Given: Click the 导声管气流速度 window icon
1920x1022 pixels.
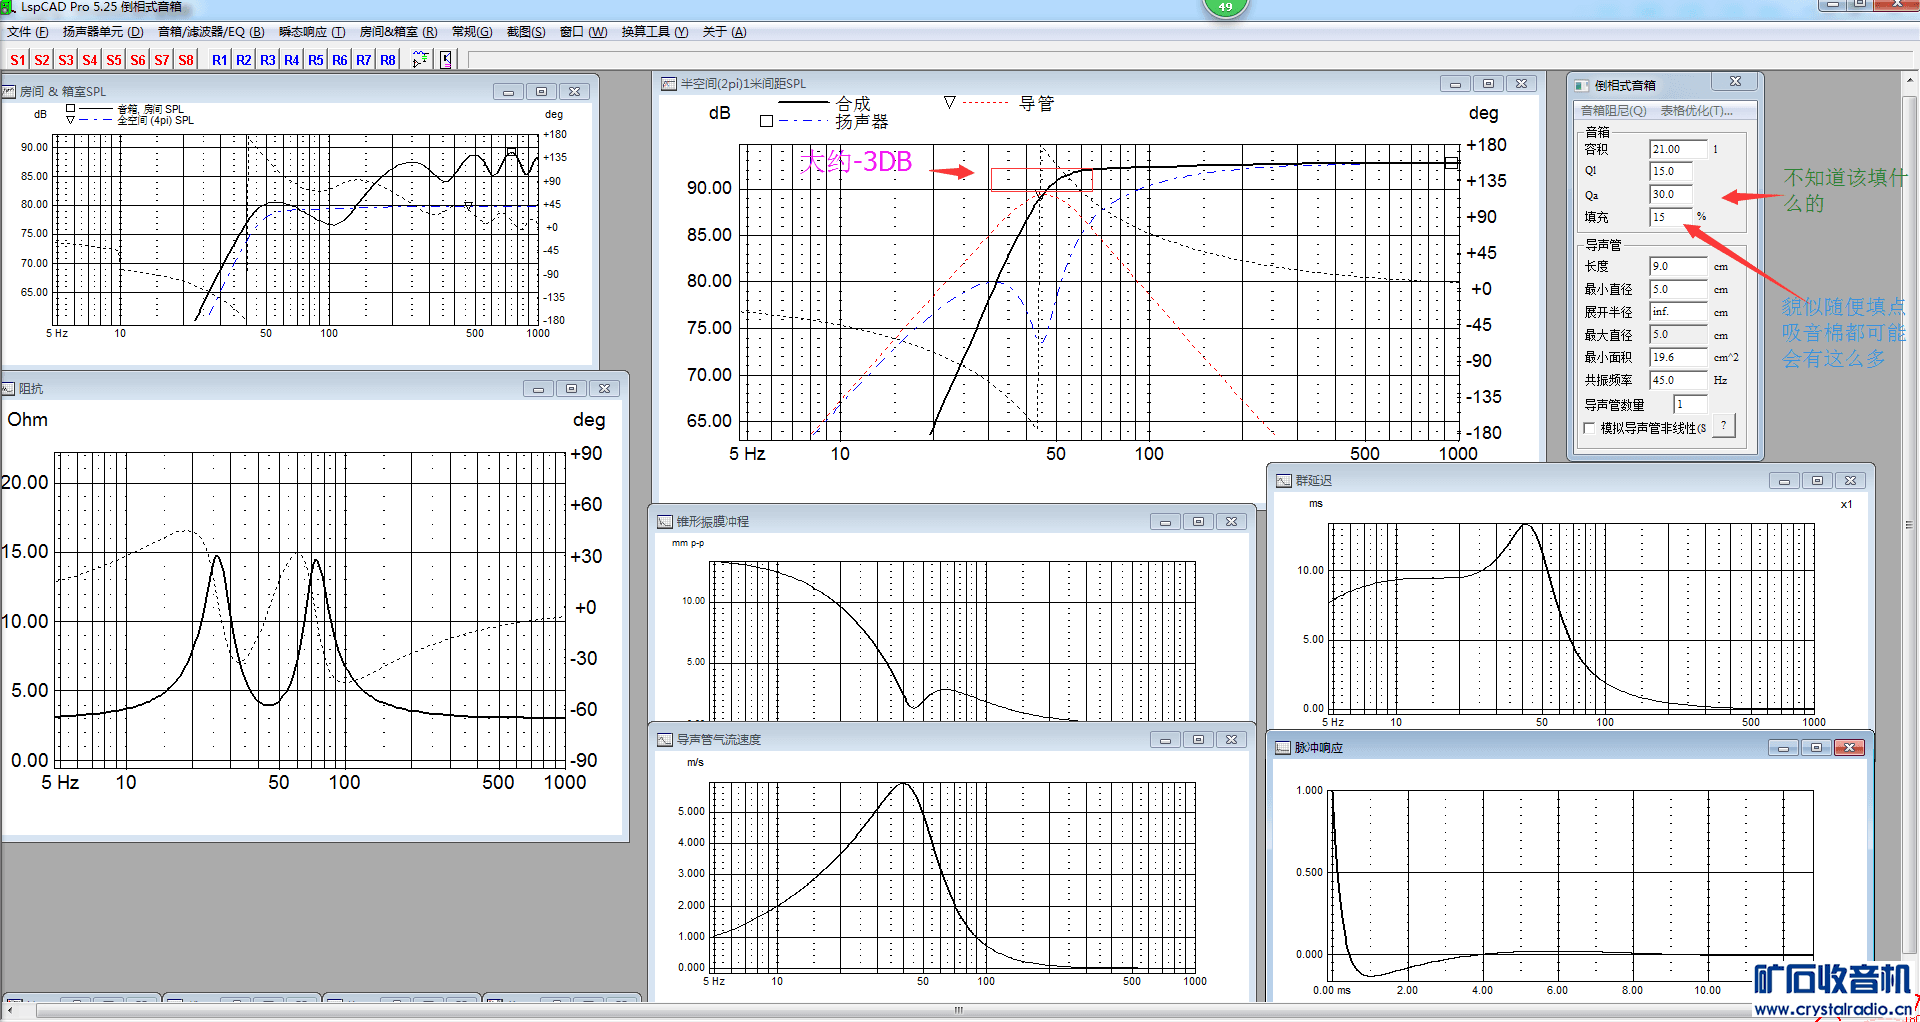Looking at the screenshot, I should tap(665, 740).
